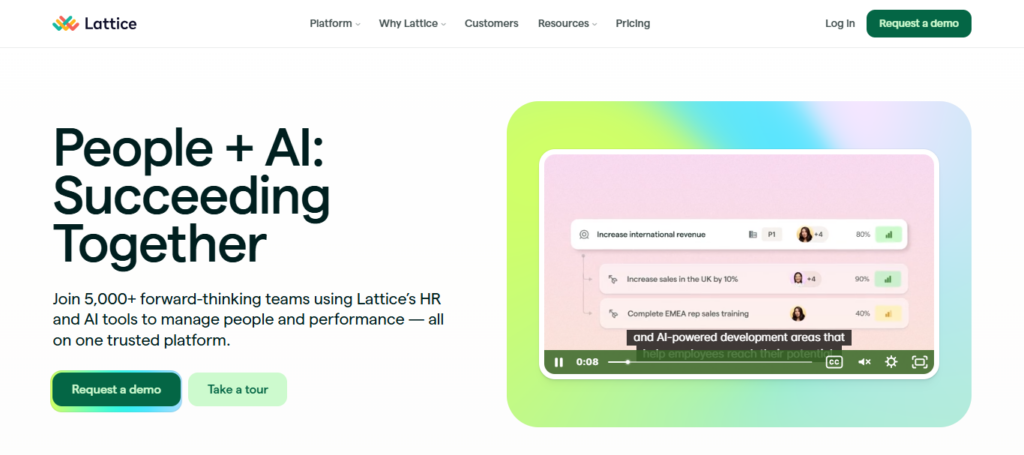Click the Take a tour button
The image size is (1024, 455).
(x=238, y=390)
